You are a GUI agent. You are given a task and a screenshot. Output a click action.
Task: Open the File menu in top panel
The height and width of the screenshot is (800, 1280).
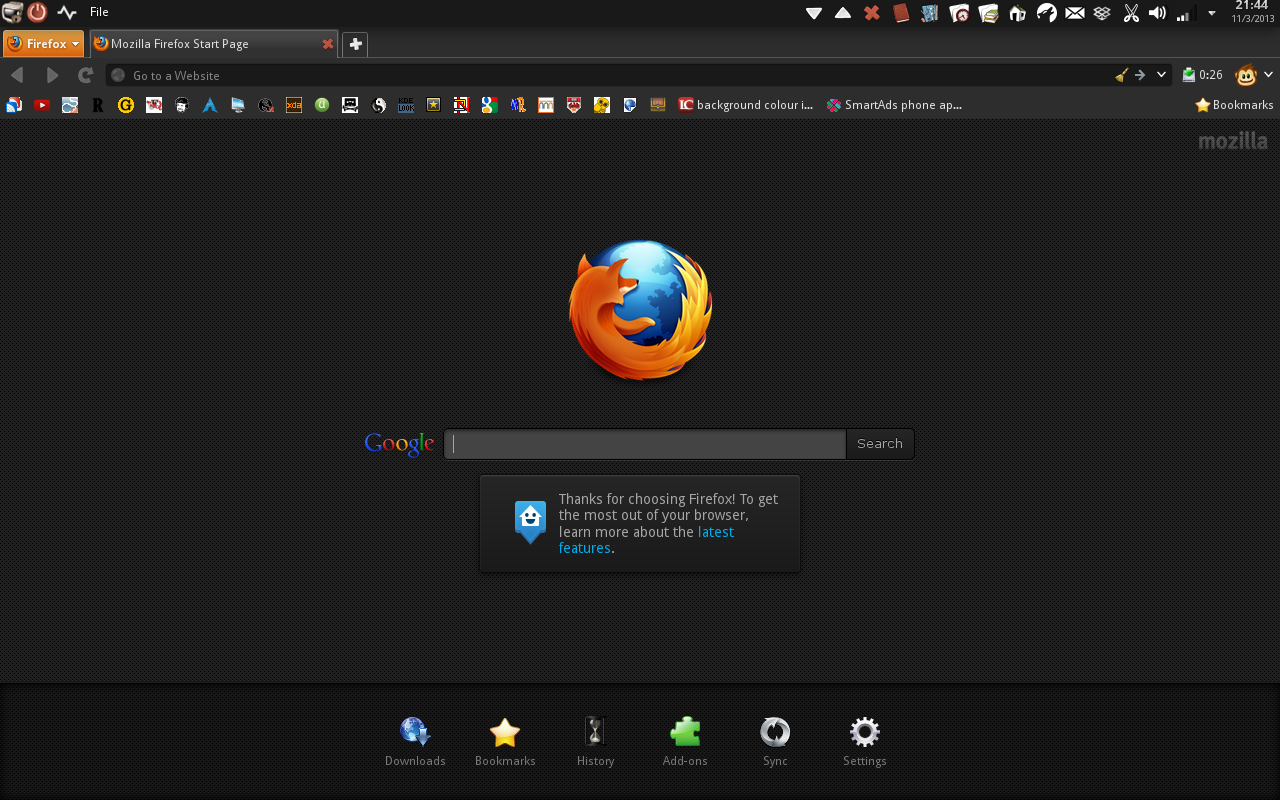pyautogui.click(x=99, y=12)
